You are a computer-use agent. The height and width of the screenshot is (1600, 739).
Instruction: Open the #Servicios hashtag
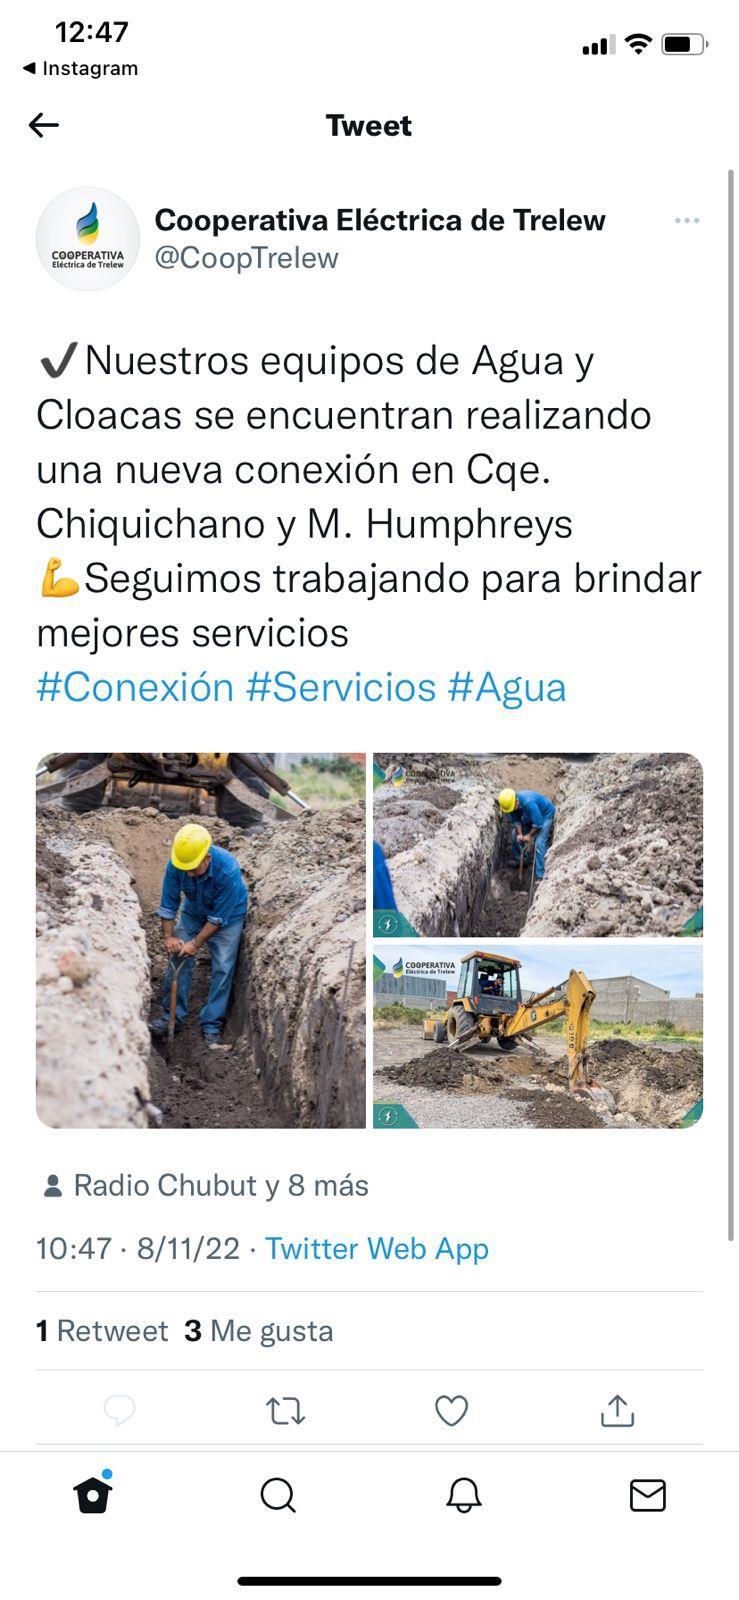tap(341, 687)
